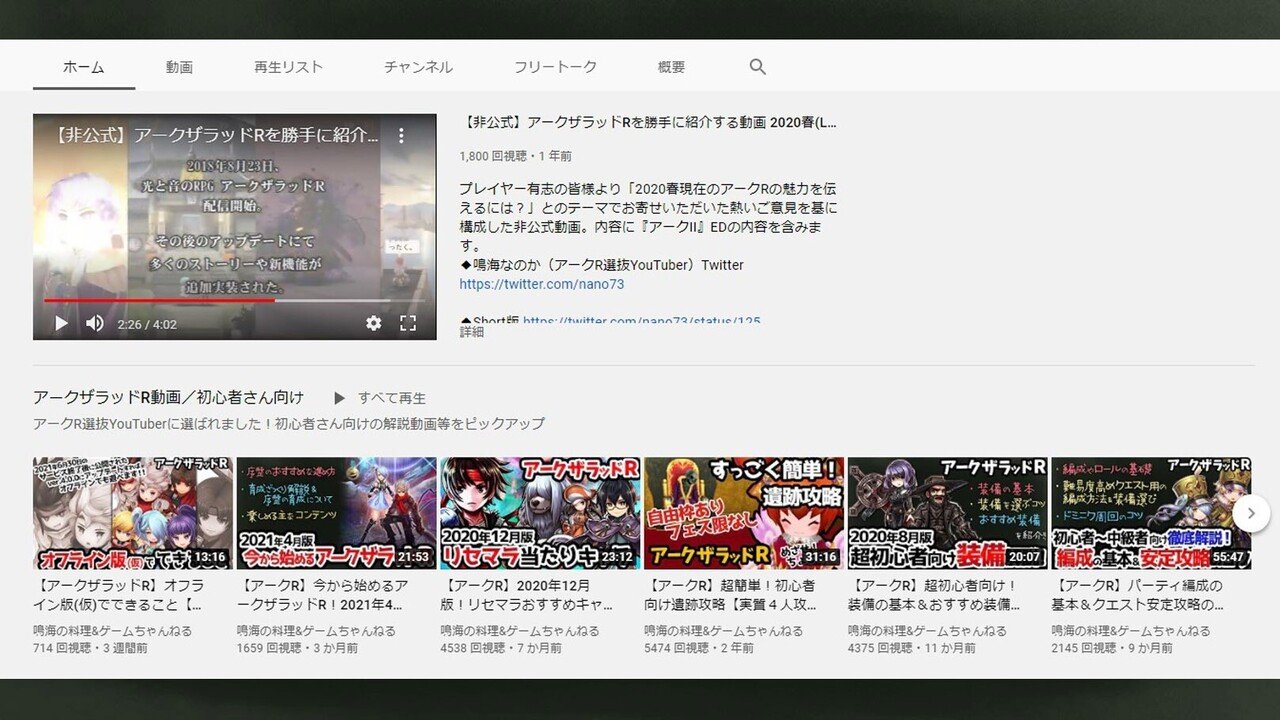
Task: Open title 超初心者向け!装備の基本
Action: [935, 595]
